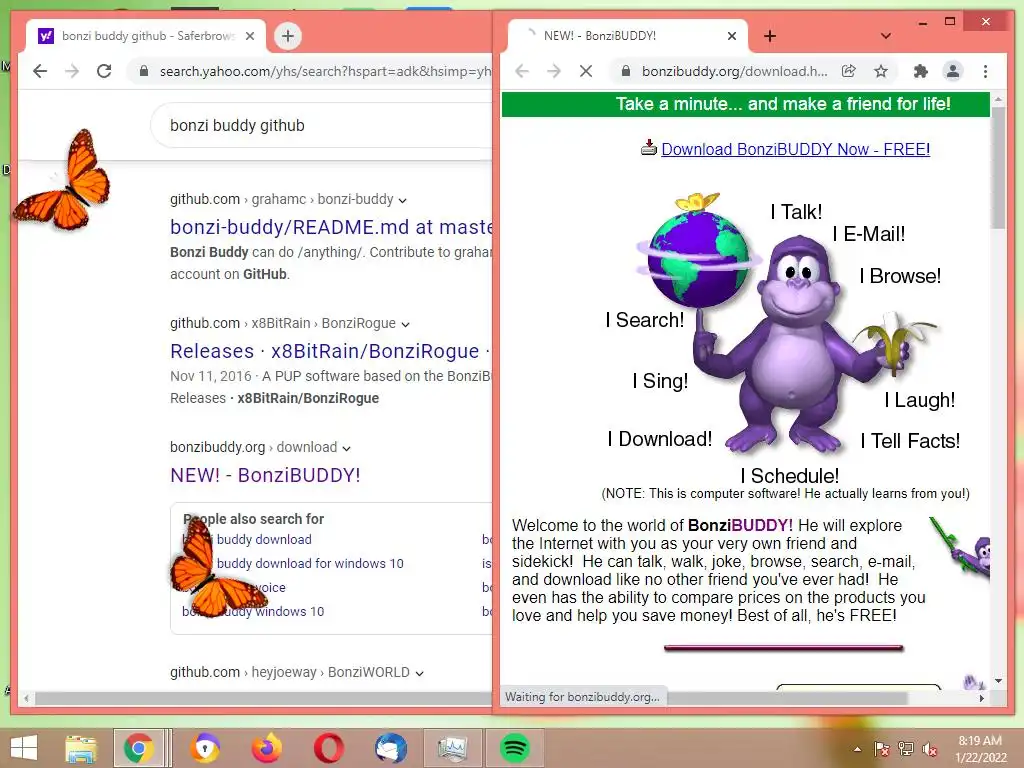Image resolution: width=1024 pixels, height=768 pixels.
Task: Open Thunderbird from the taskbar
Action: click(391, 748)
